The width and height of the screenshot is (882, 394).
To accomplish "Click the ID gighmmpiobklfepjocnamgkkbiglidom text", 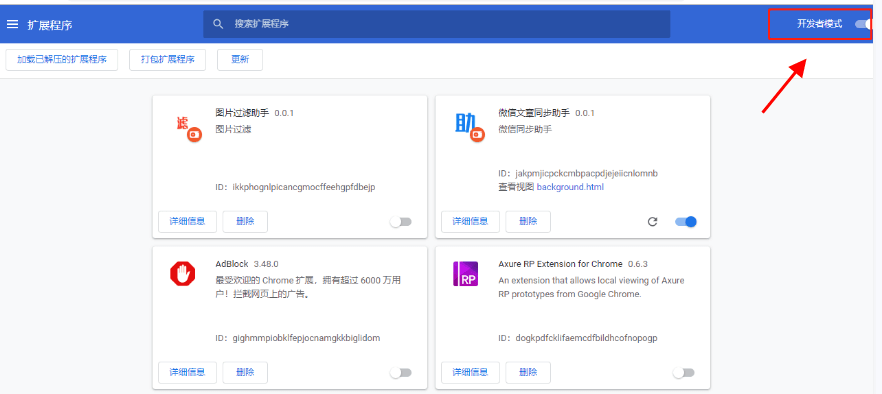I will pyautogui.click(x=298, y=338).
